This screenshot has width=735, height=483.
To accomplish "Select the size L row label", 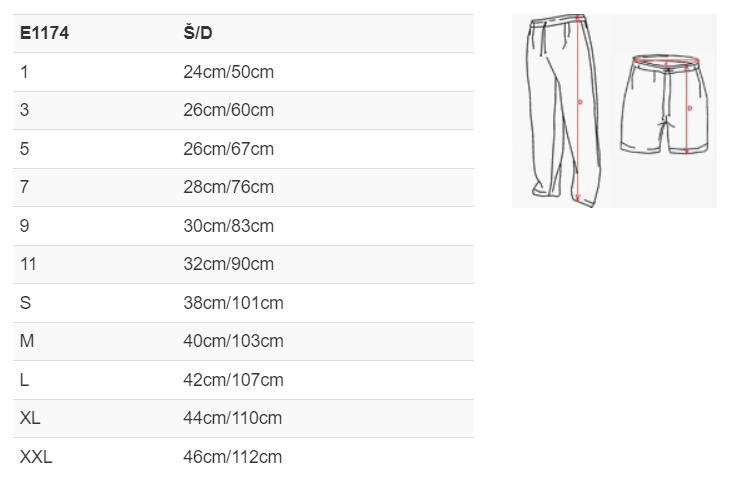I will 25,380.
